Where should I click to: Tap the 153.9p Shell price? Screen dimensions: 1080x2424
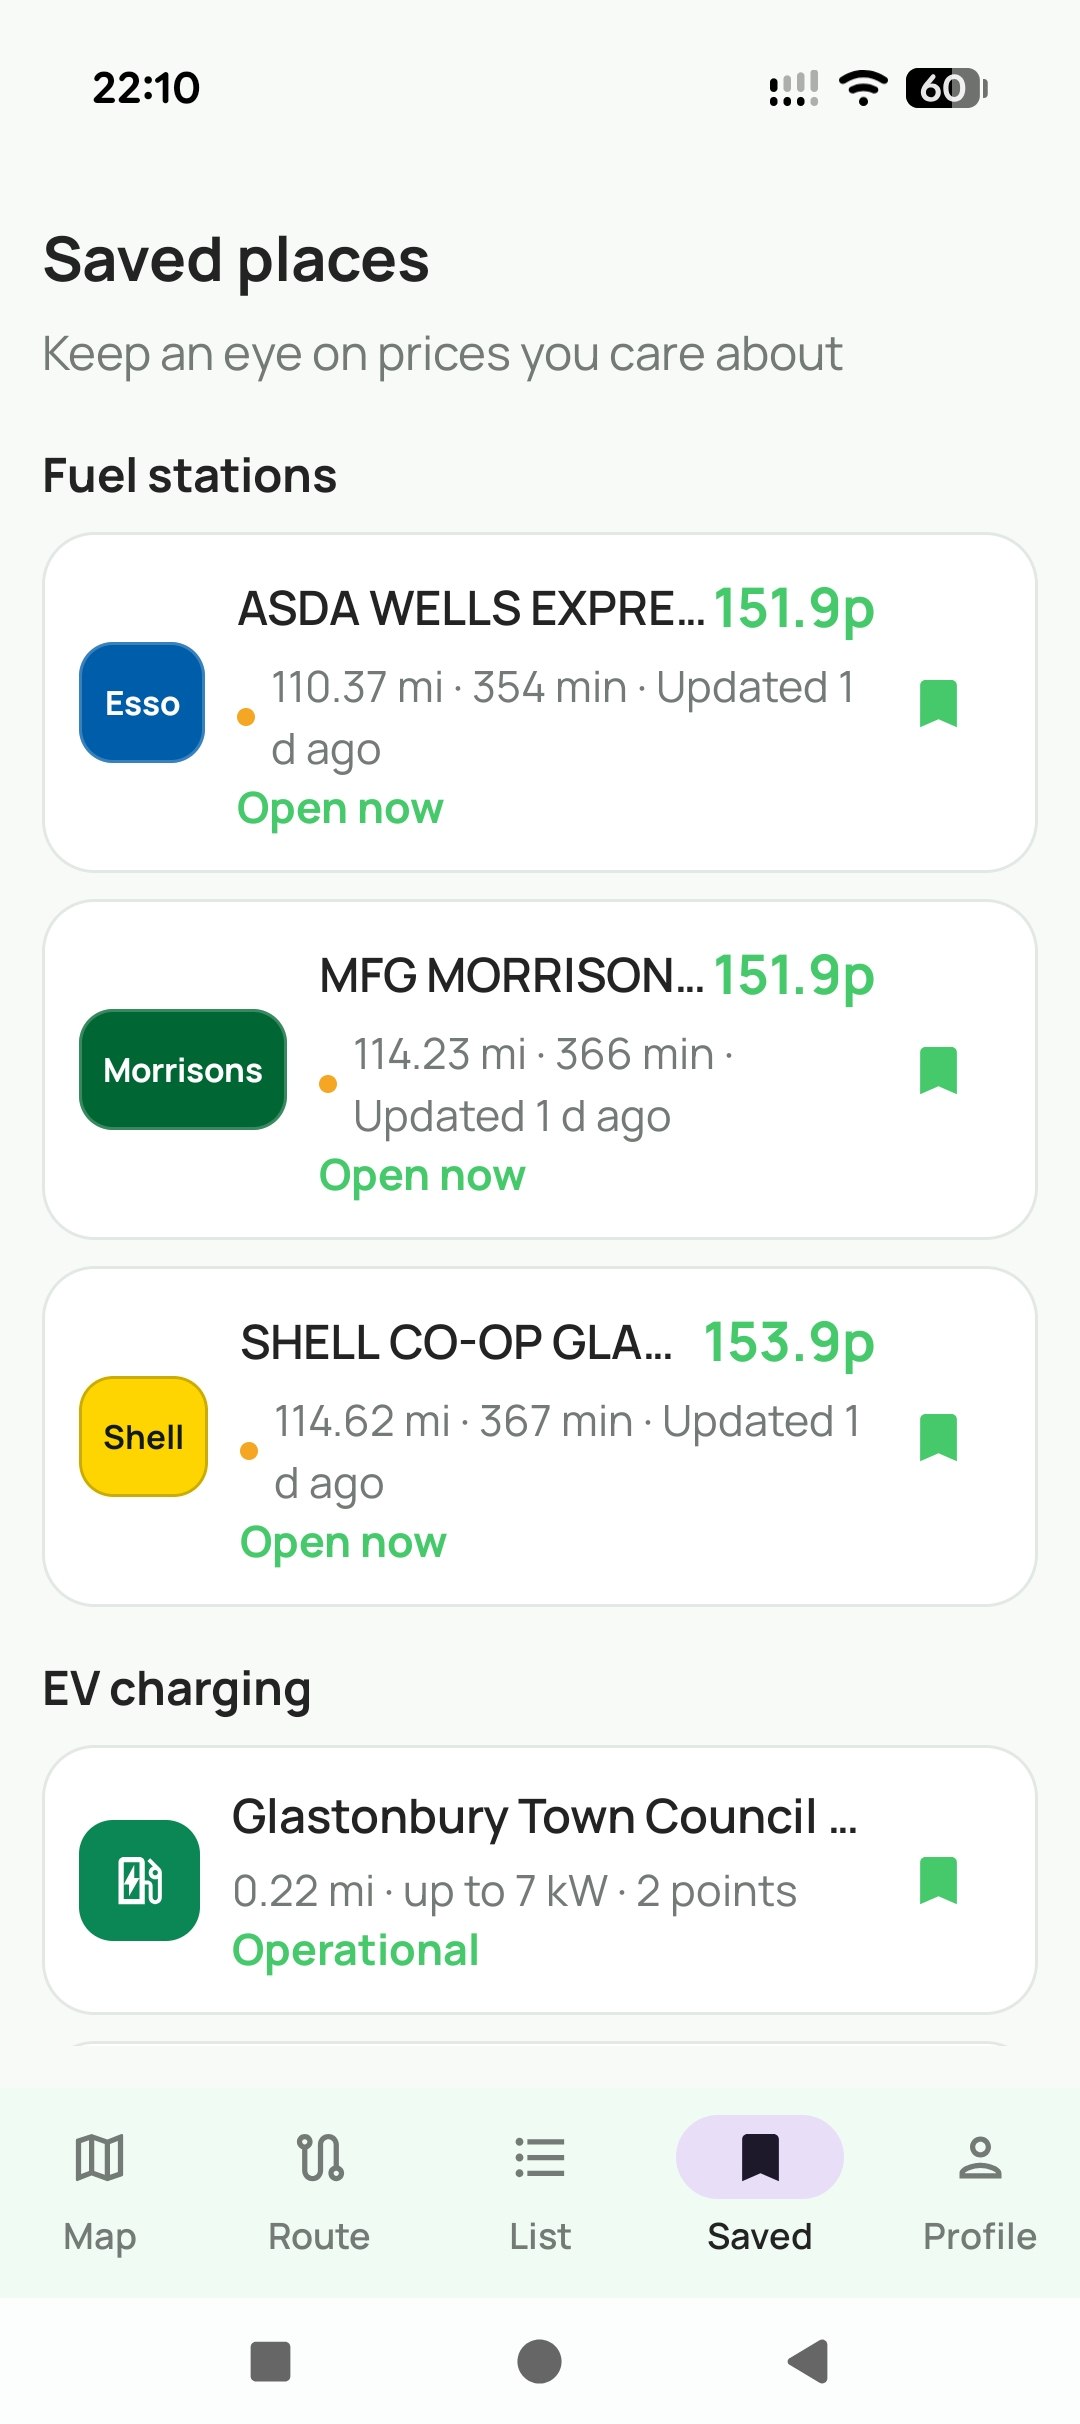(x=789, y=1343)
